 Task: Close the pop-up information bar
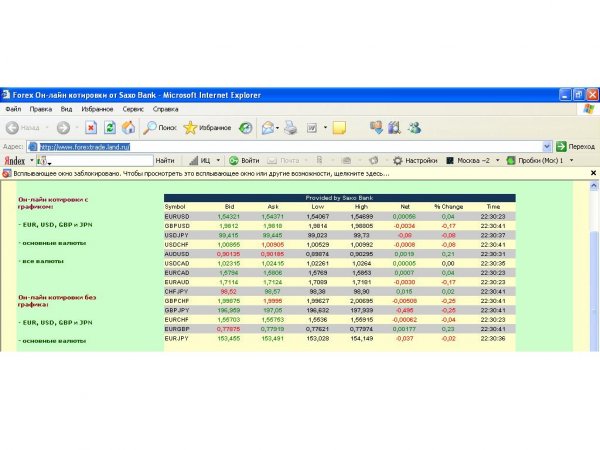coord(593,173)
